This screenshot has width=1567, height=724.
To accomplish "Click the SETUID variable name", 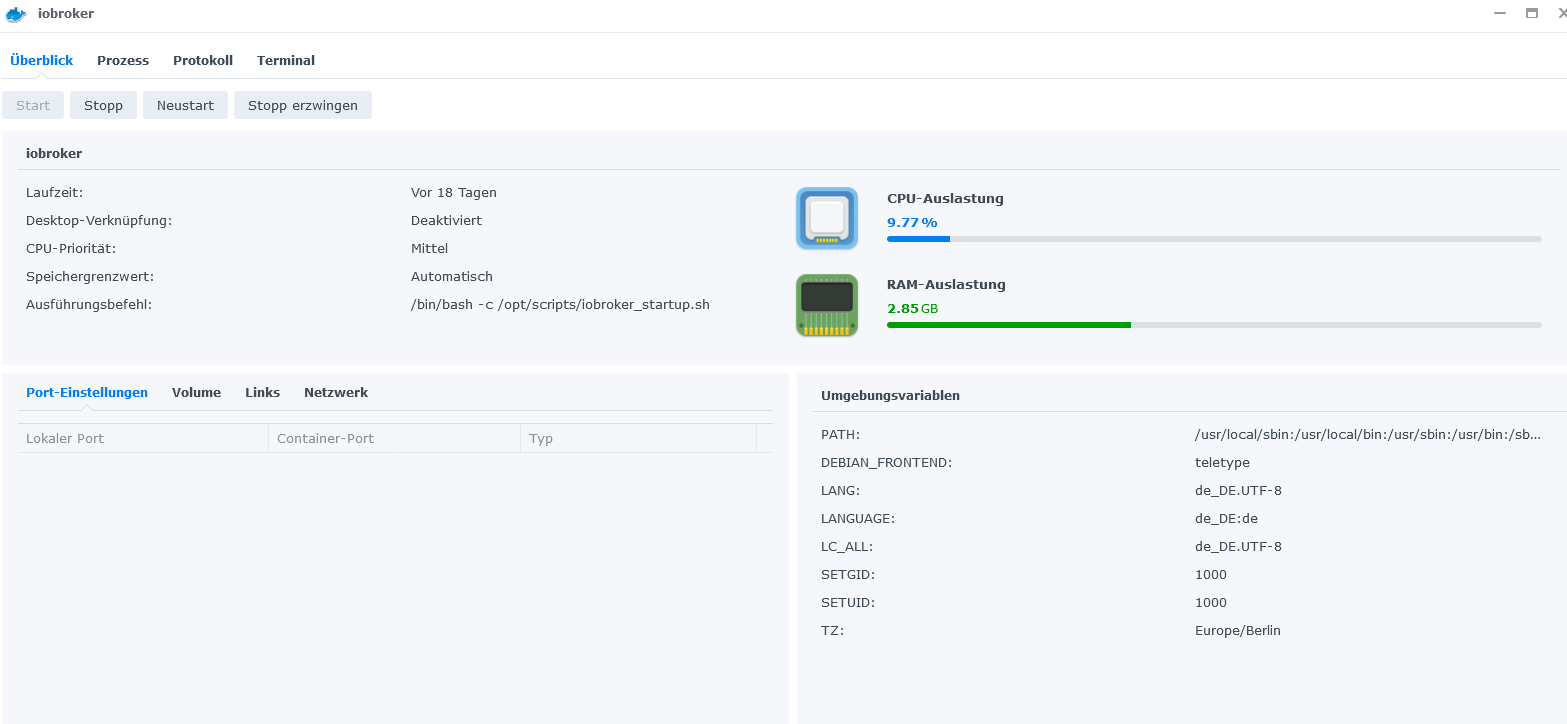I will click(x=848, y=602).
